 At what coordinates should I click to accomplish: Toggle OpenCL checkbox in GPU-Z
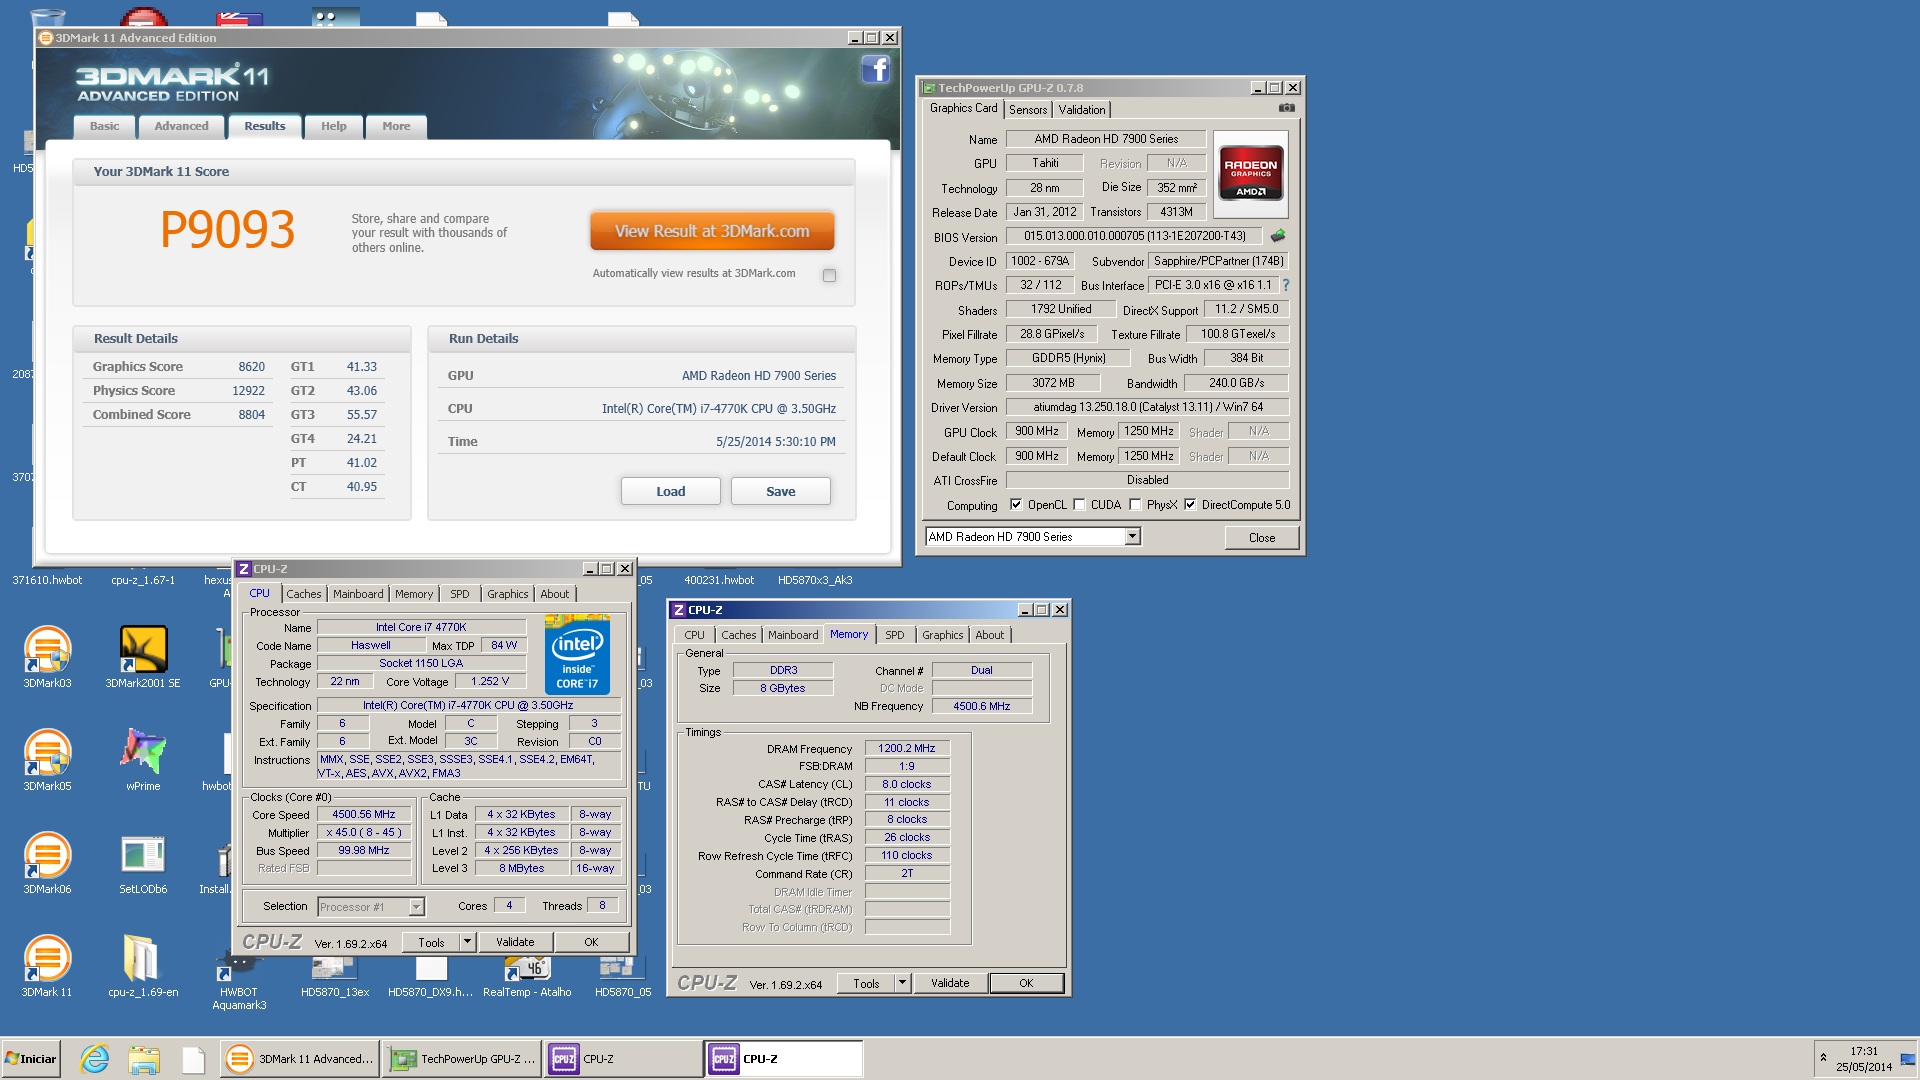pyautogui.click(x=1016, y=505)
